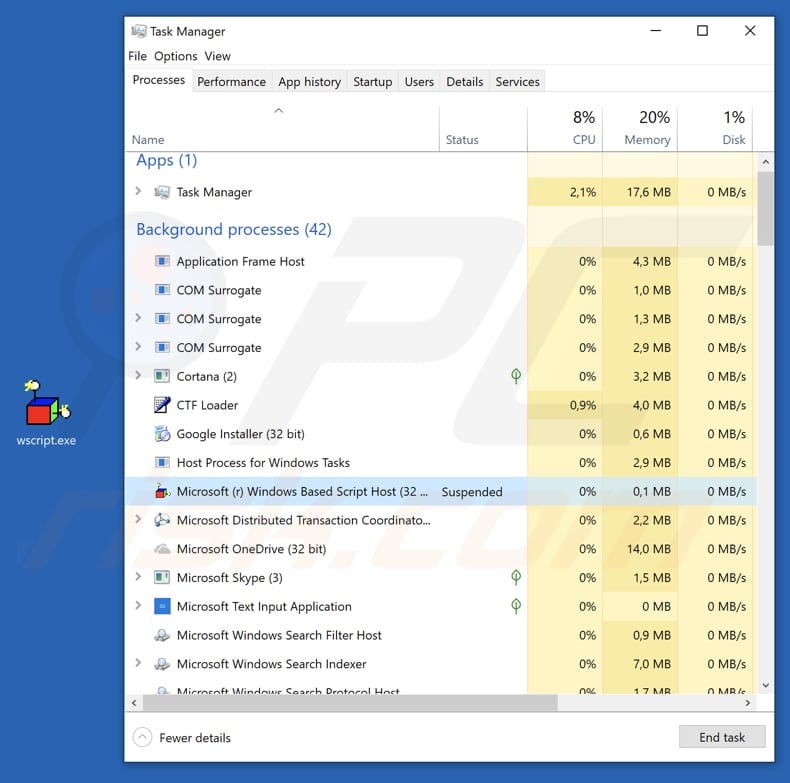The width and height of the screenshot is (790, 783).
Task: Select the CTF Loader process row
Action: tap(441, 405)
